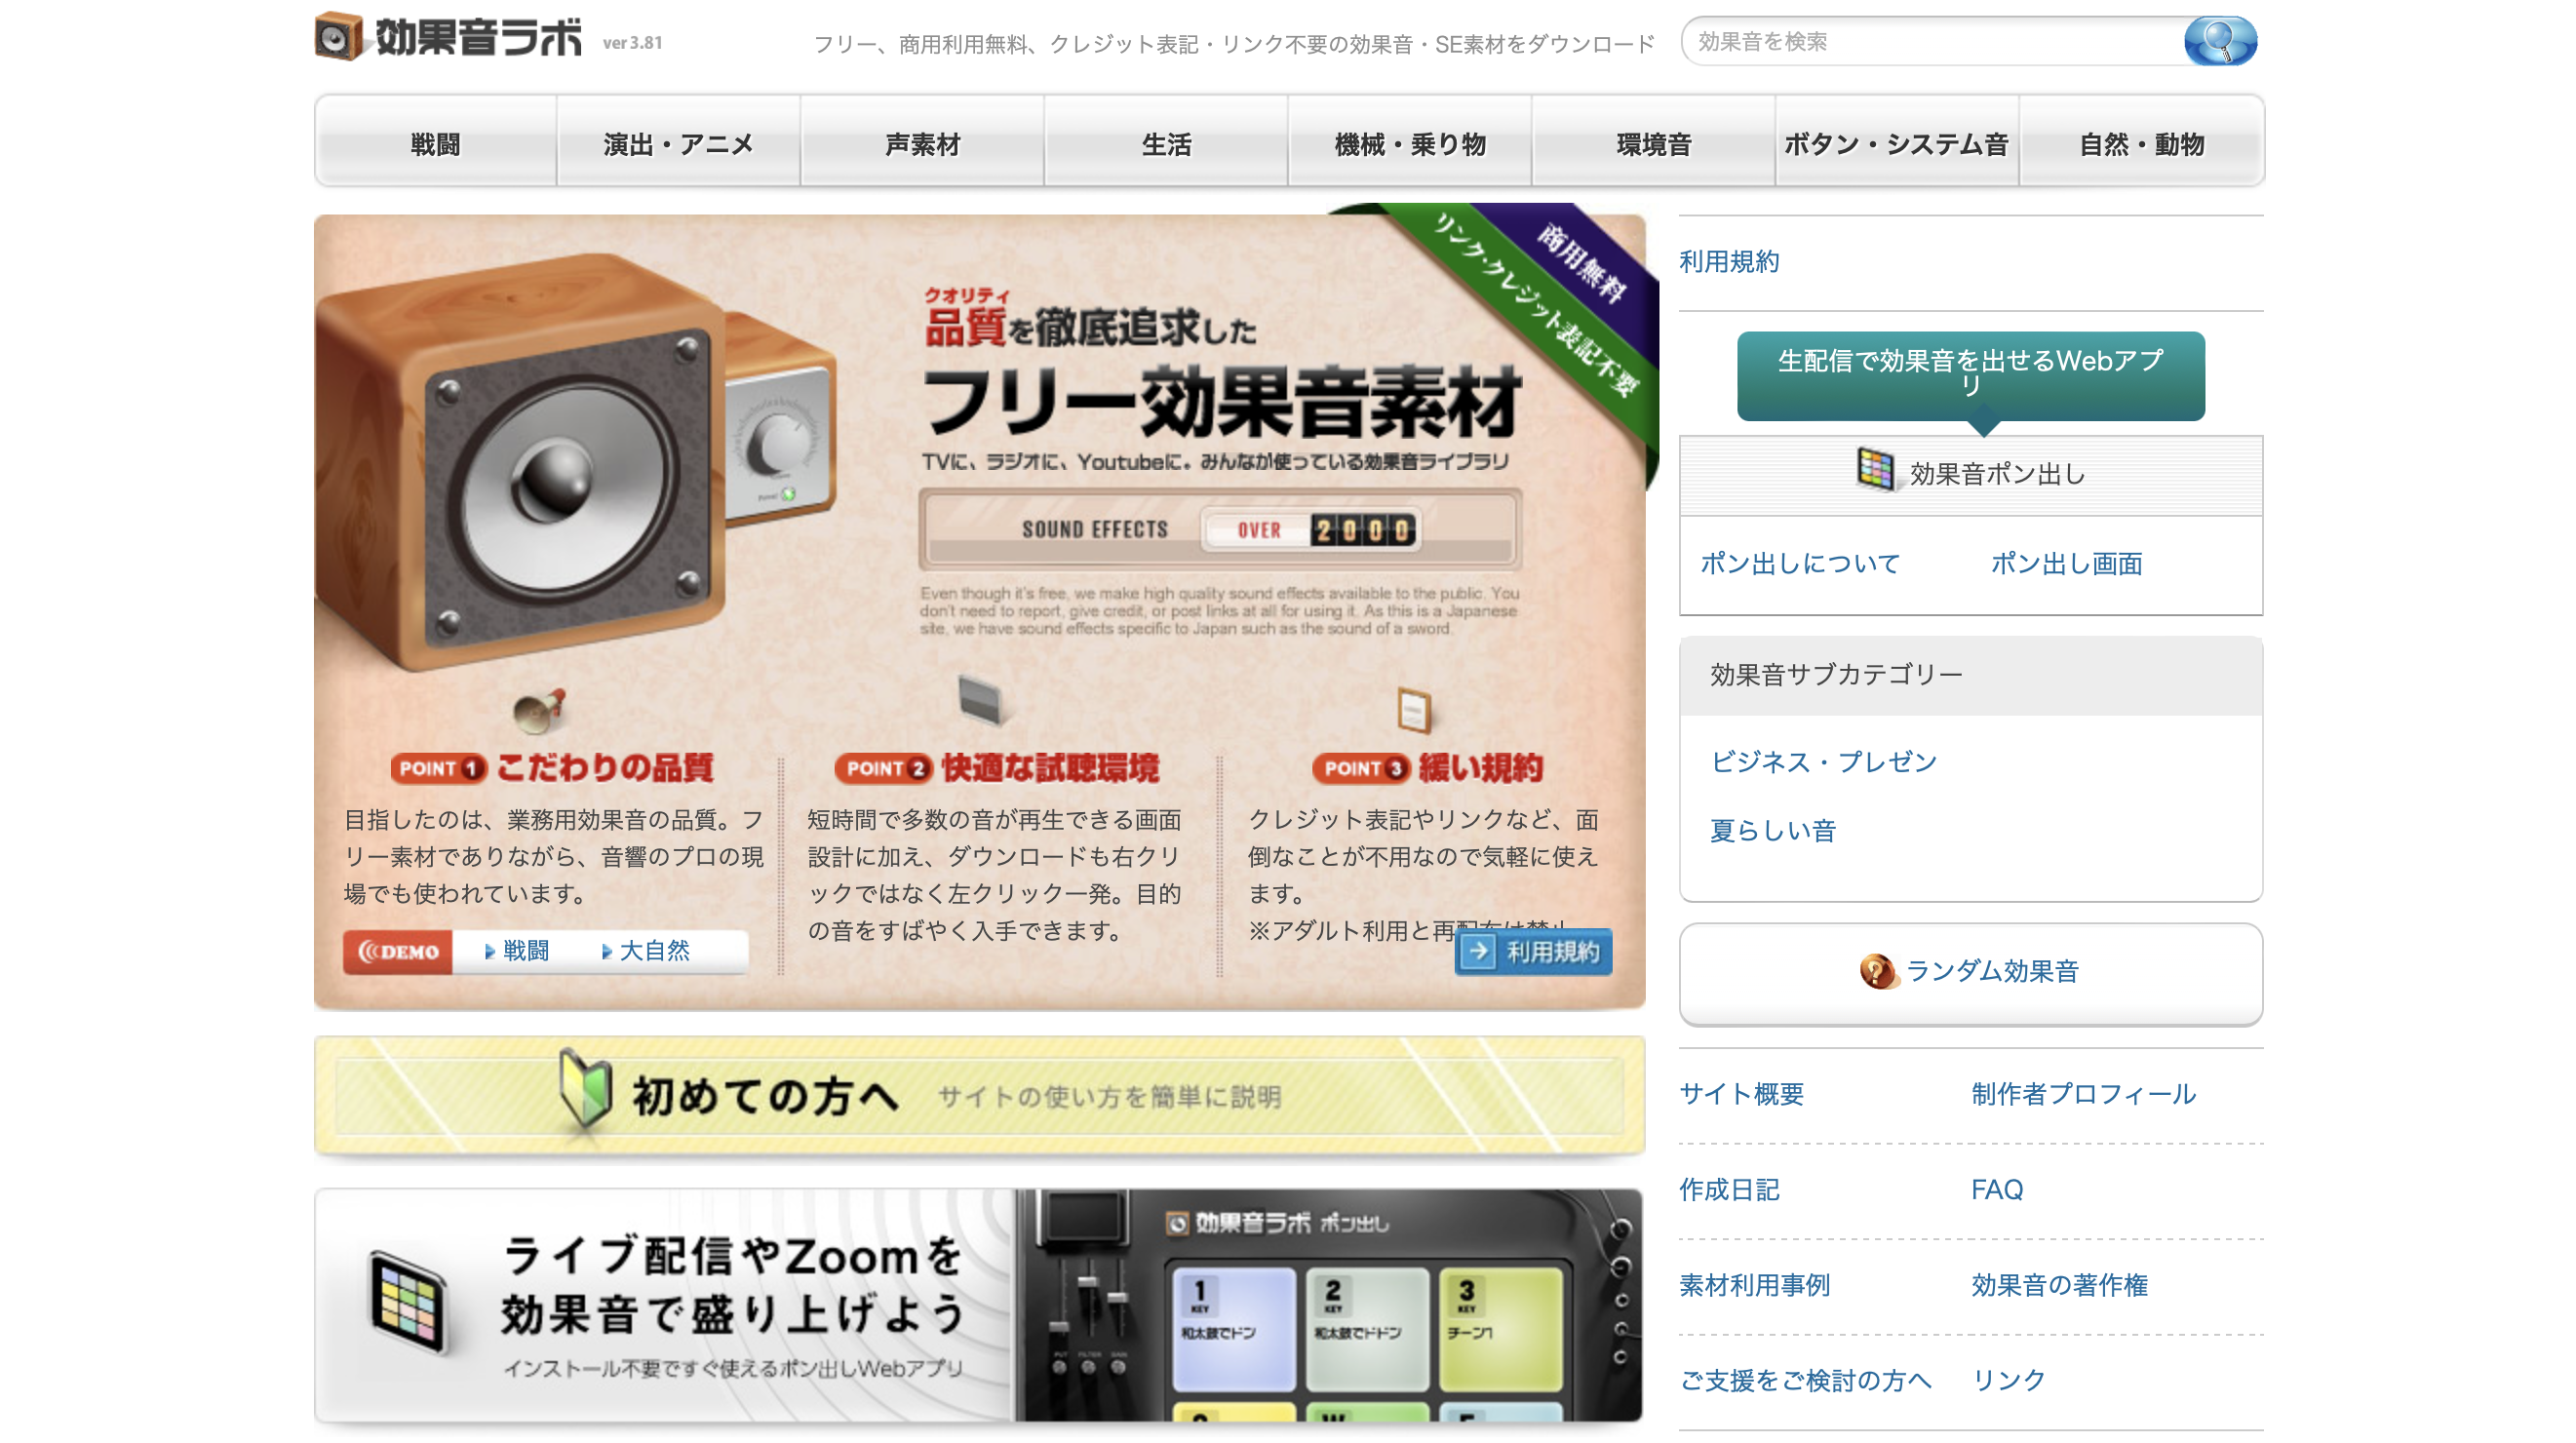The width and height of the screenshot is (2576, 1443).
Task: Click the ランダム効果音 question mark icon
Action: click(x=1877, y=971)
